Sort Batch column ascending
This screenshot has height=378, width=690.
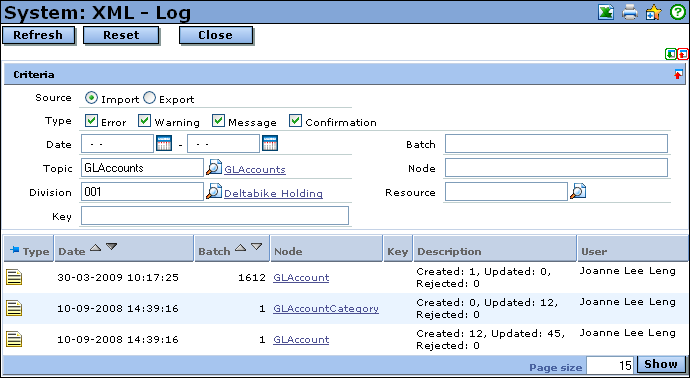point(240,247)
